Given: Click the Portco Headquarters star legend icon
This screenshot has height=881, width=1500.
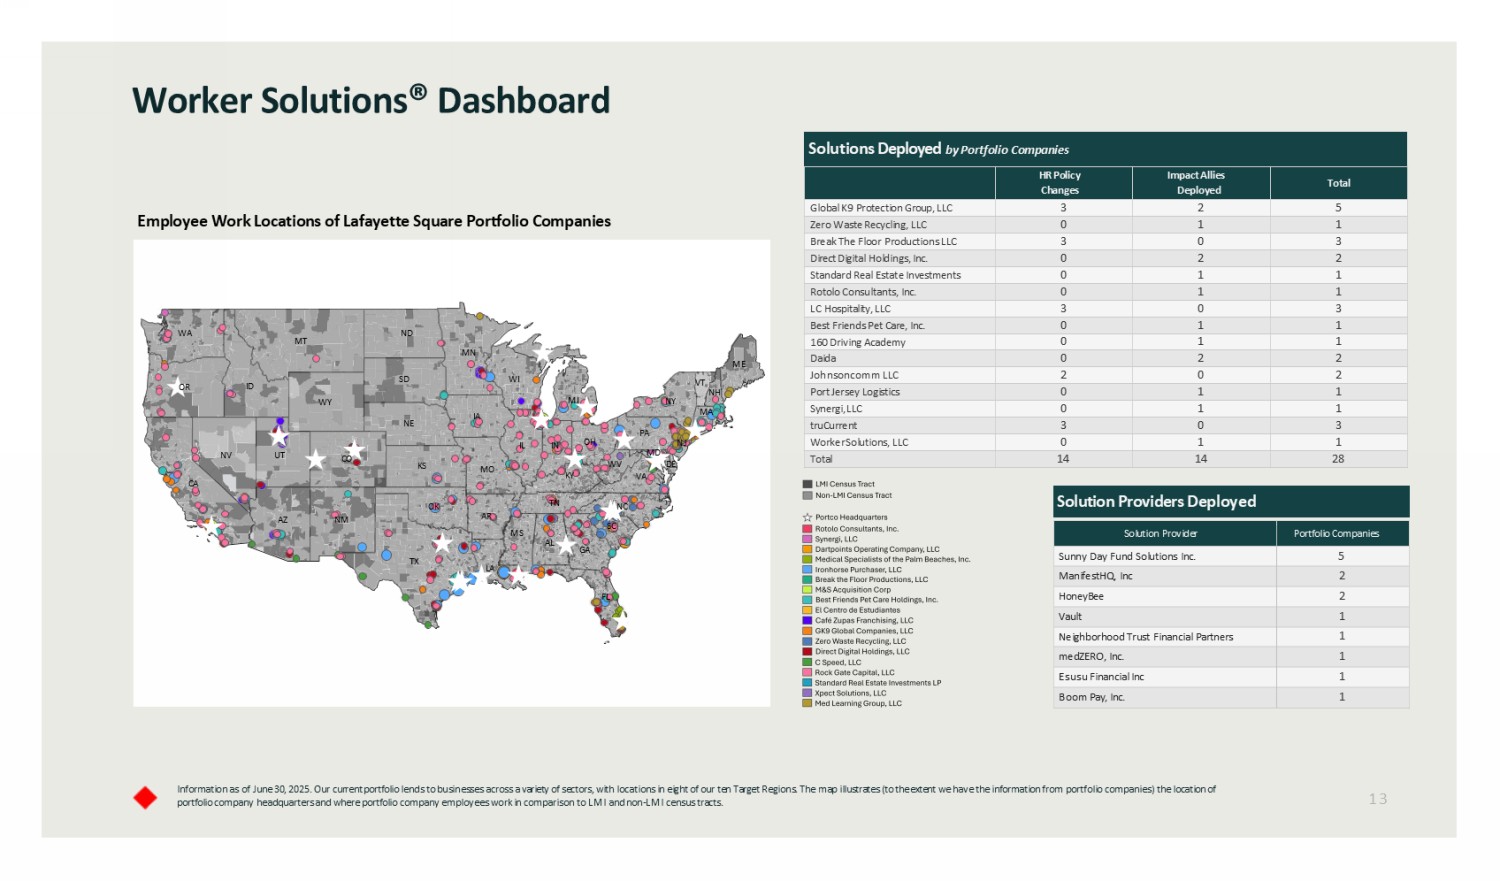Looking at the screenshot, I should pos(807,517).
